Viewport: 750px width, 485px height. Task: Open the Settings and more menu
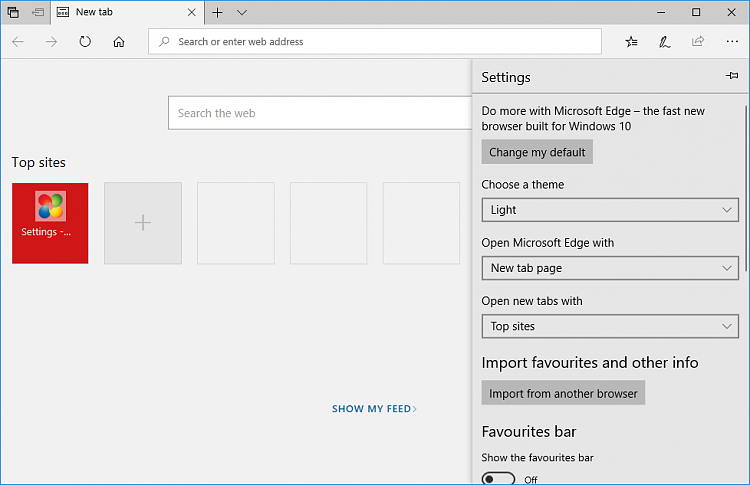(x=732, y=42)
